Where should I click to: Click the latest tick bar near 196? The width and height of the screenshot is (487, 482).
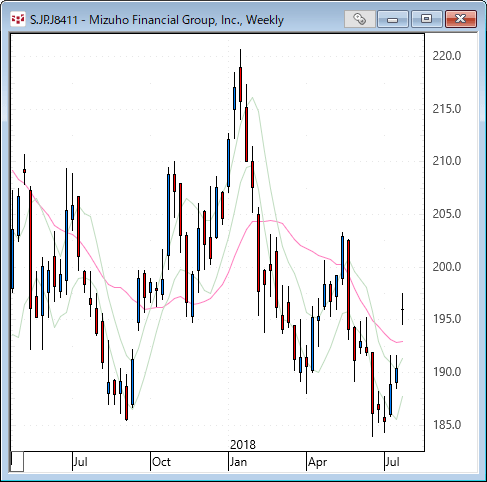403,309
